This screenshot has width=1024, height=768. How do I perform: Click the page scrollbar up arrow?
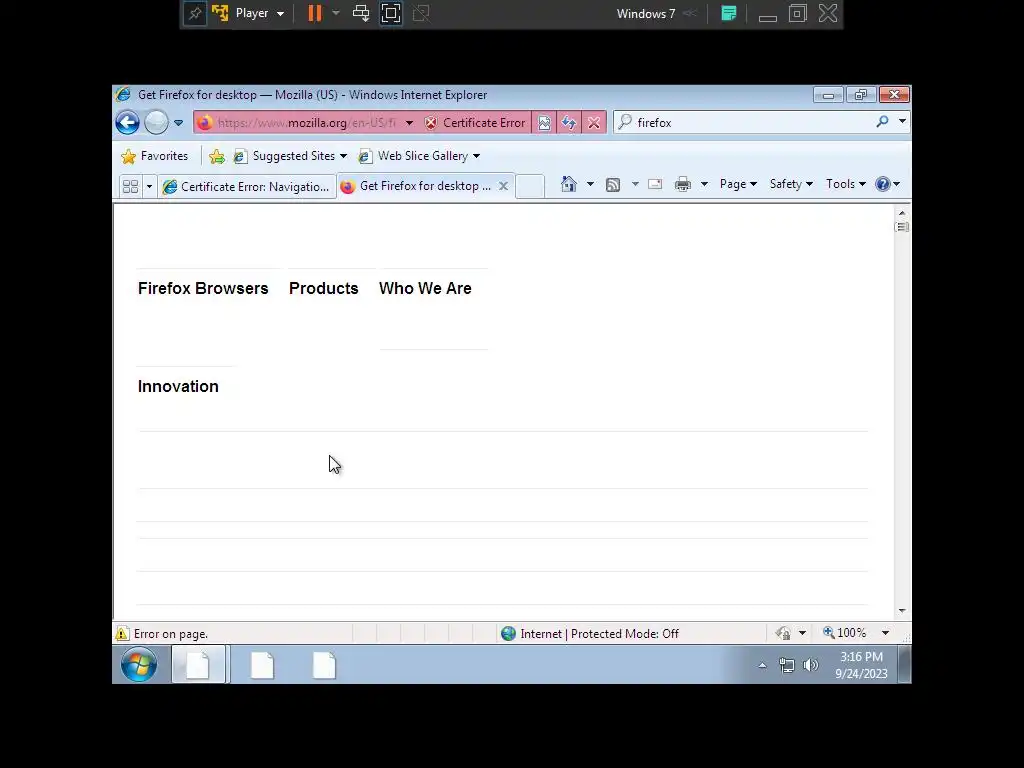902,213
